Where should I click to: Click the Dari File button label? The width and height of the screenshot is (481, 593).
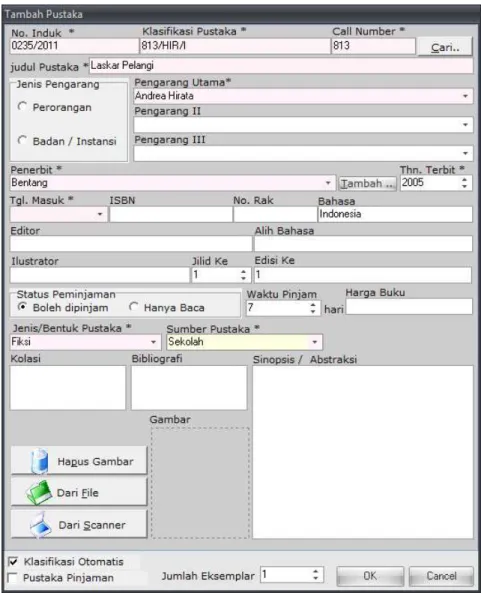point(78,493)
